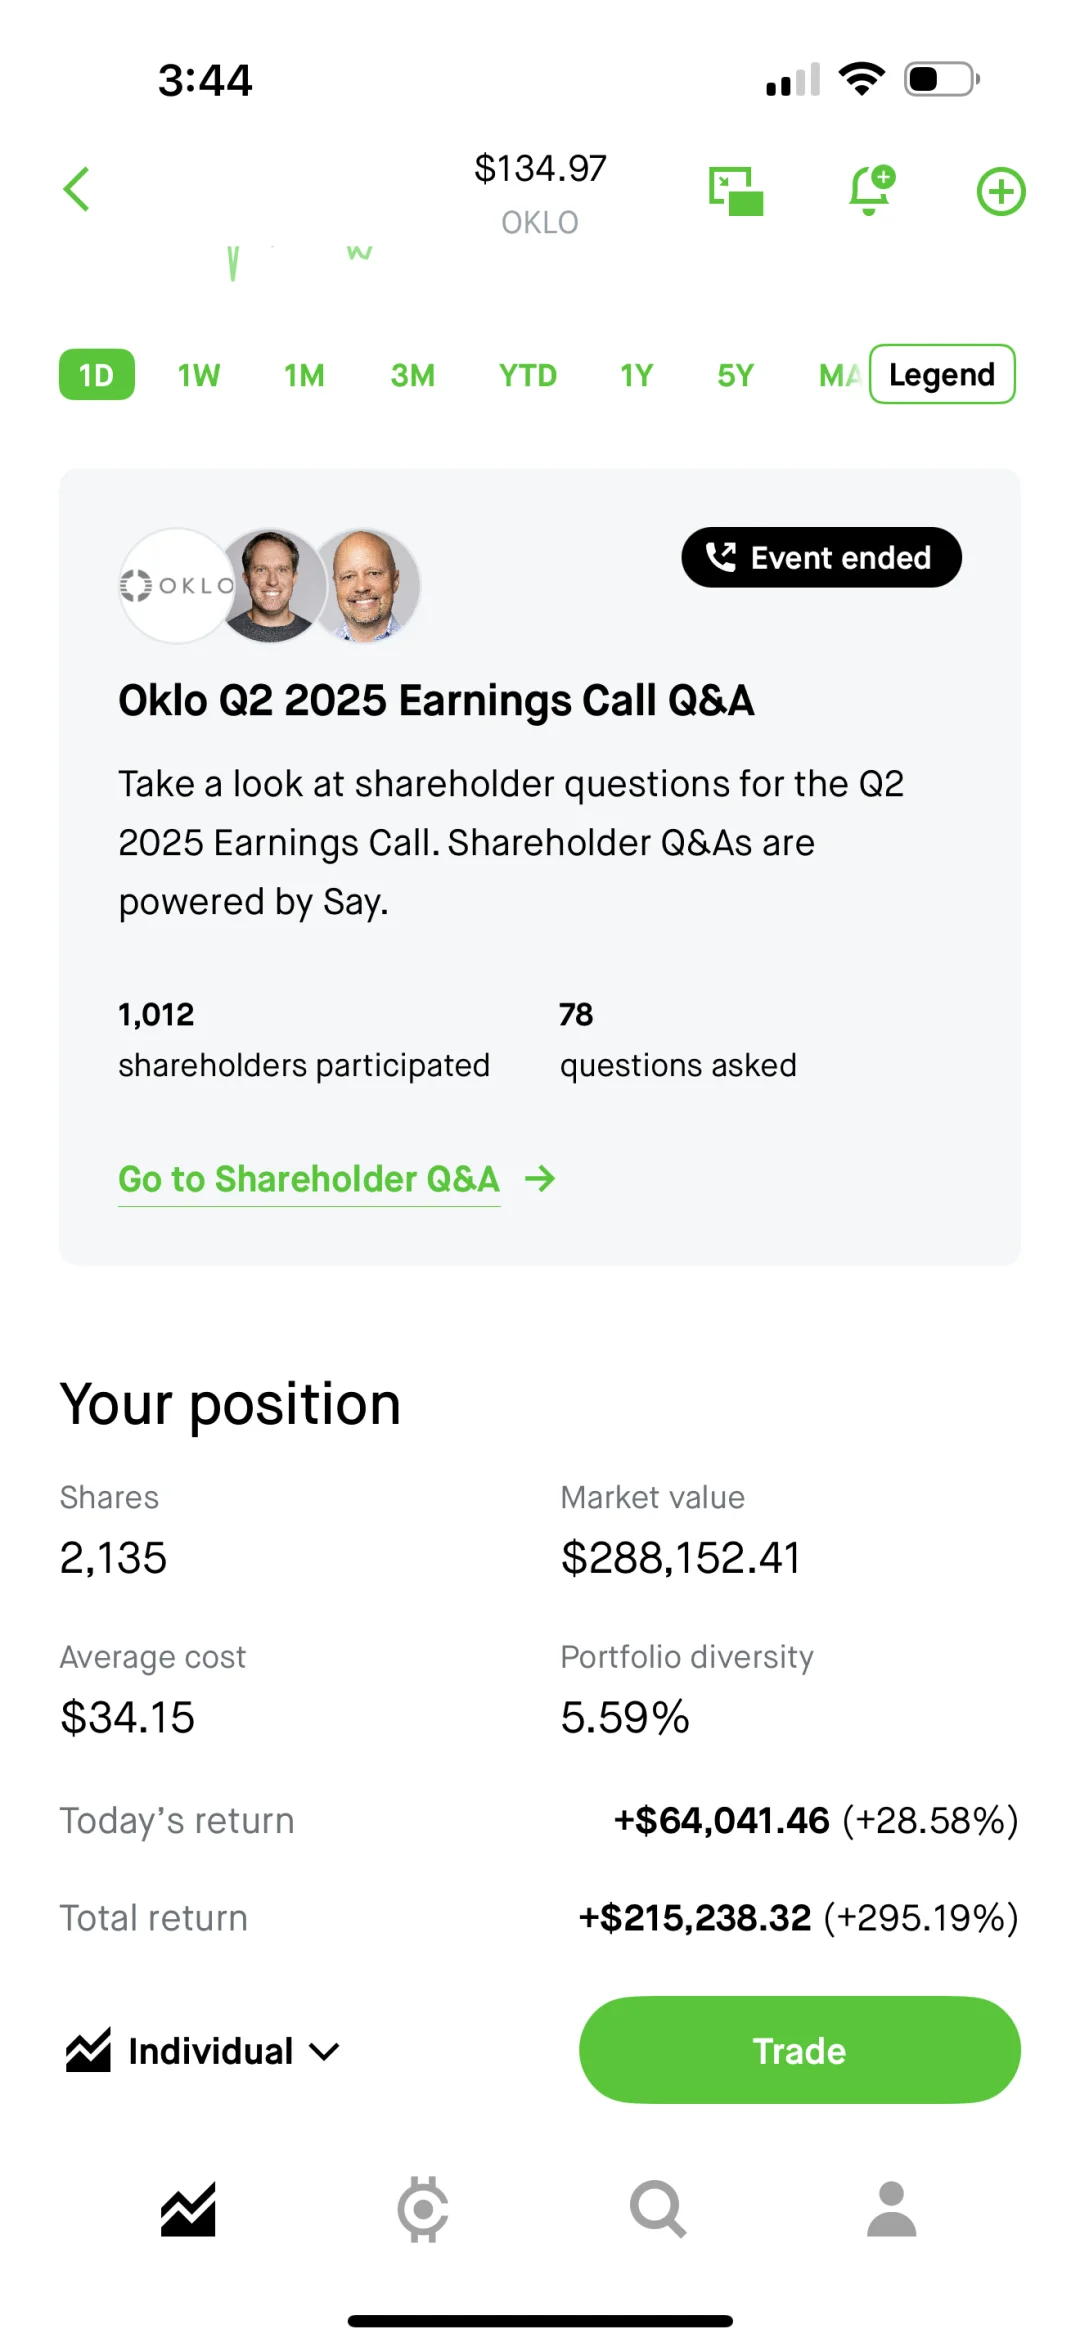Tap the plus circle add icon
Image resolution: width=1080 pixels, height=2347 pixels.
tap(1001, 191)
